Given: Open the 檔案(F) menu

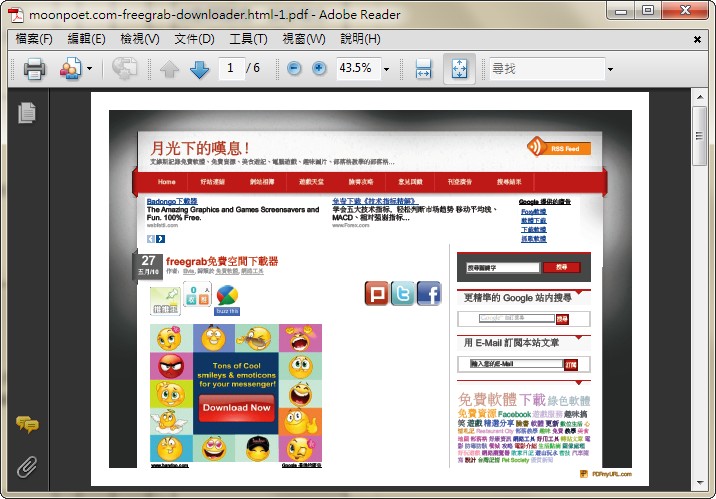Looking at the screenshot, I should pyautogui.click(x=34, y=39).
